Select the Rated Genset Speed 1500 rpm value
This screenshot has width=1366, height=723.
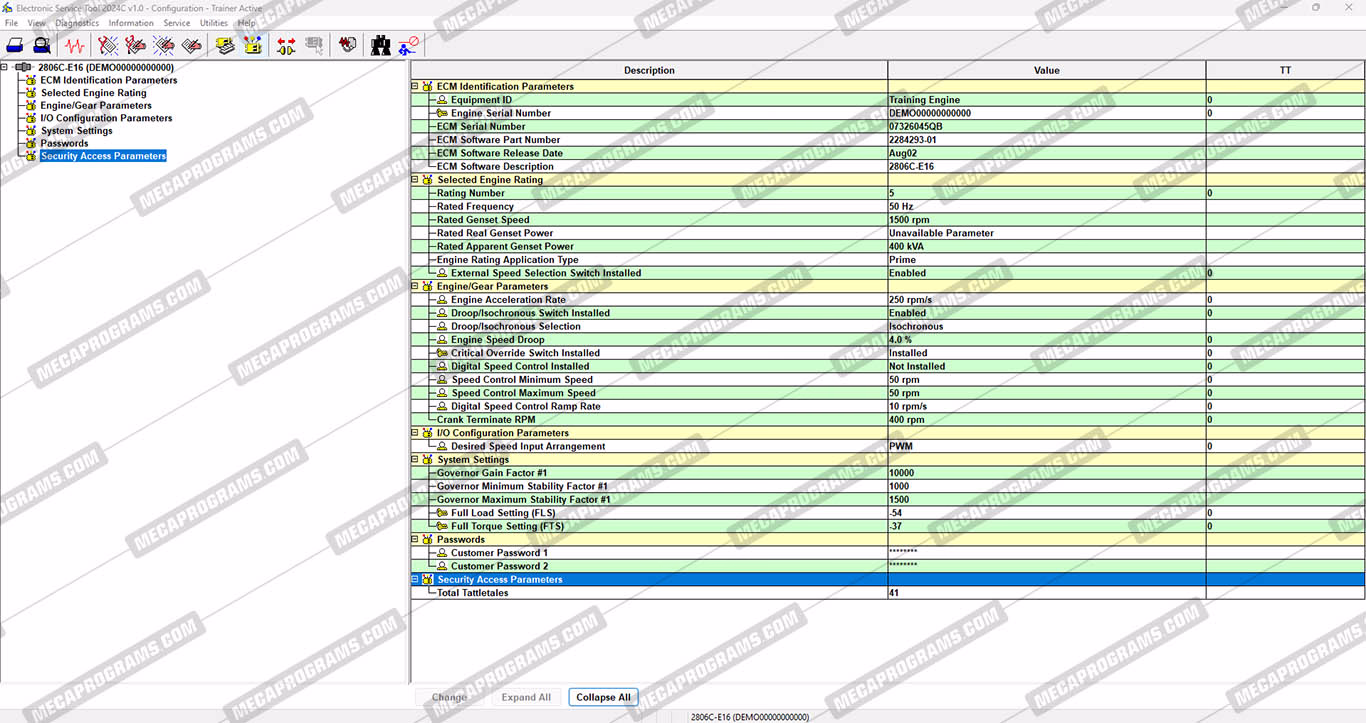tap(909, 220)
